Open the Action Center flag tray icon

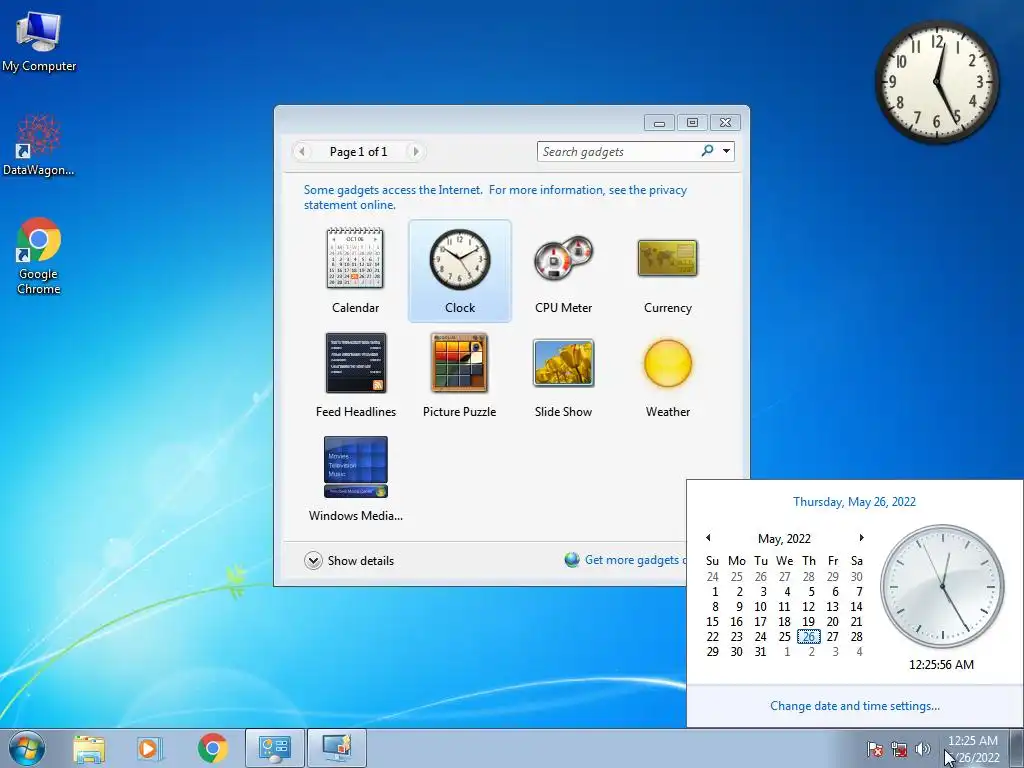point(874,749)
